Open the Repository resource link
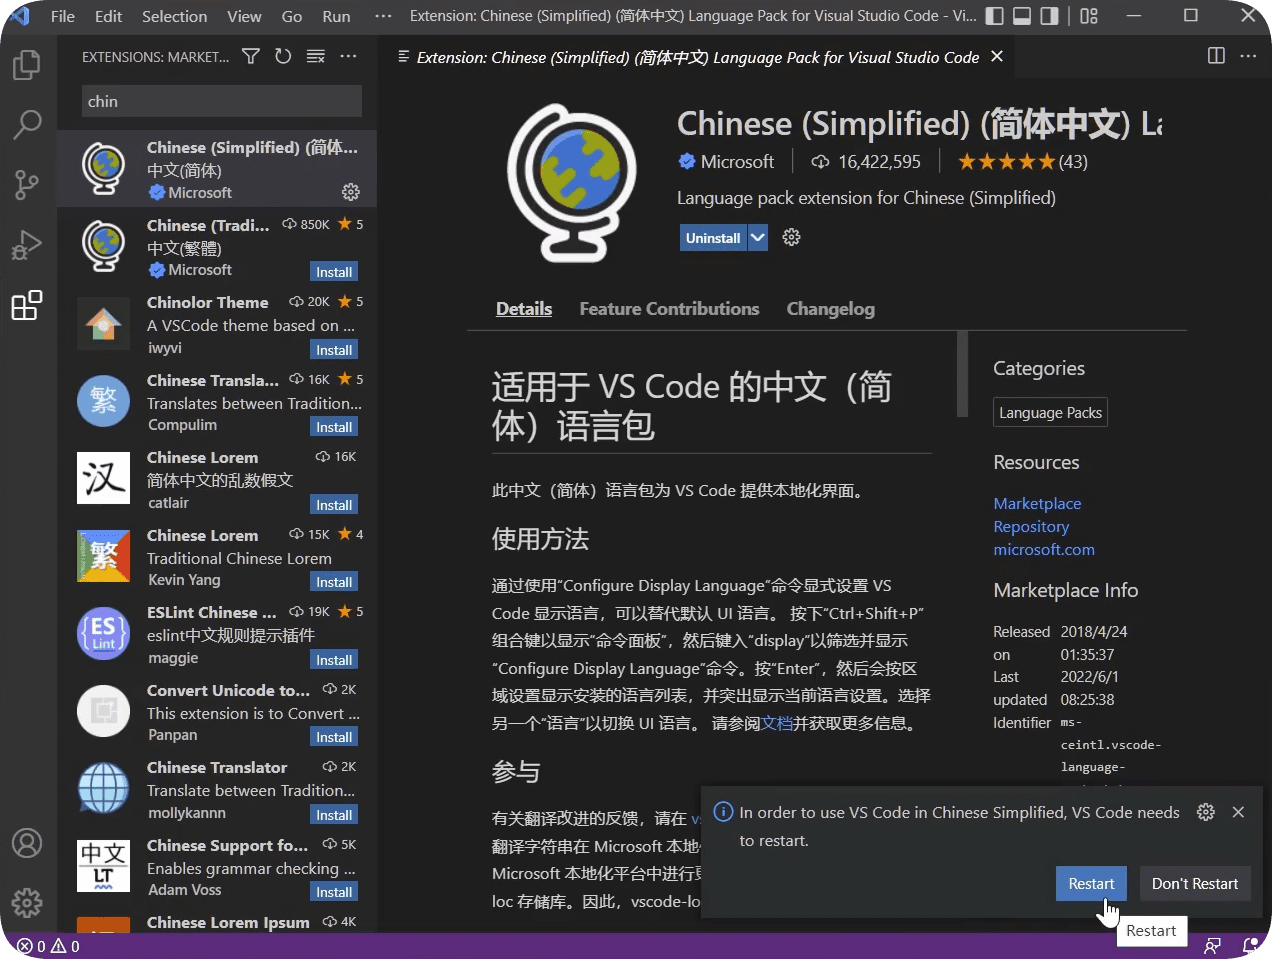The height and width of the screenshot is (959, 1272). point(1031,527)
